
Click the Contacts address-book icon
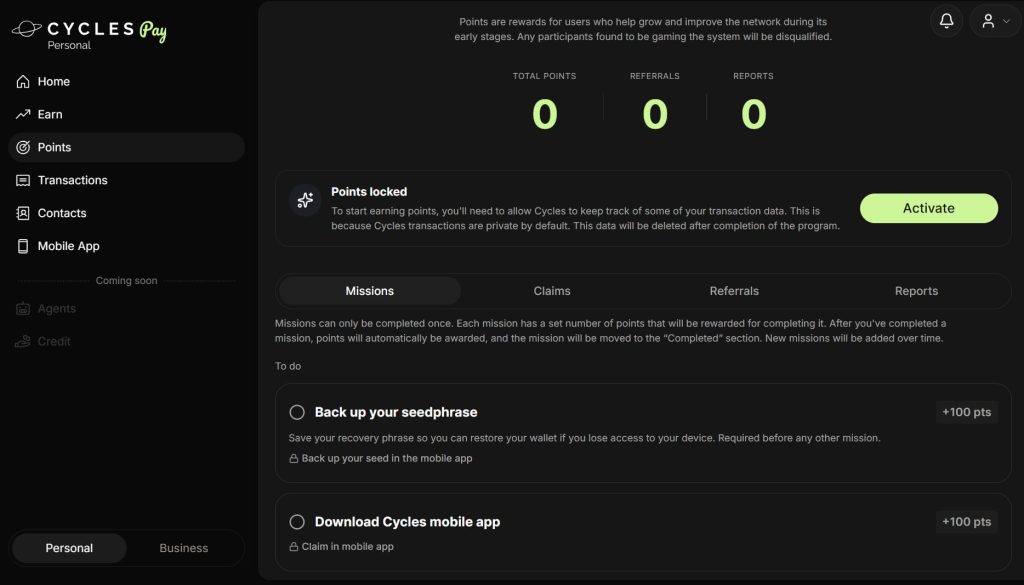[x=23, y=213]
